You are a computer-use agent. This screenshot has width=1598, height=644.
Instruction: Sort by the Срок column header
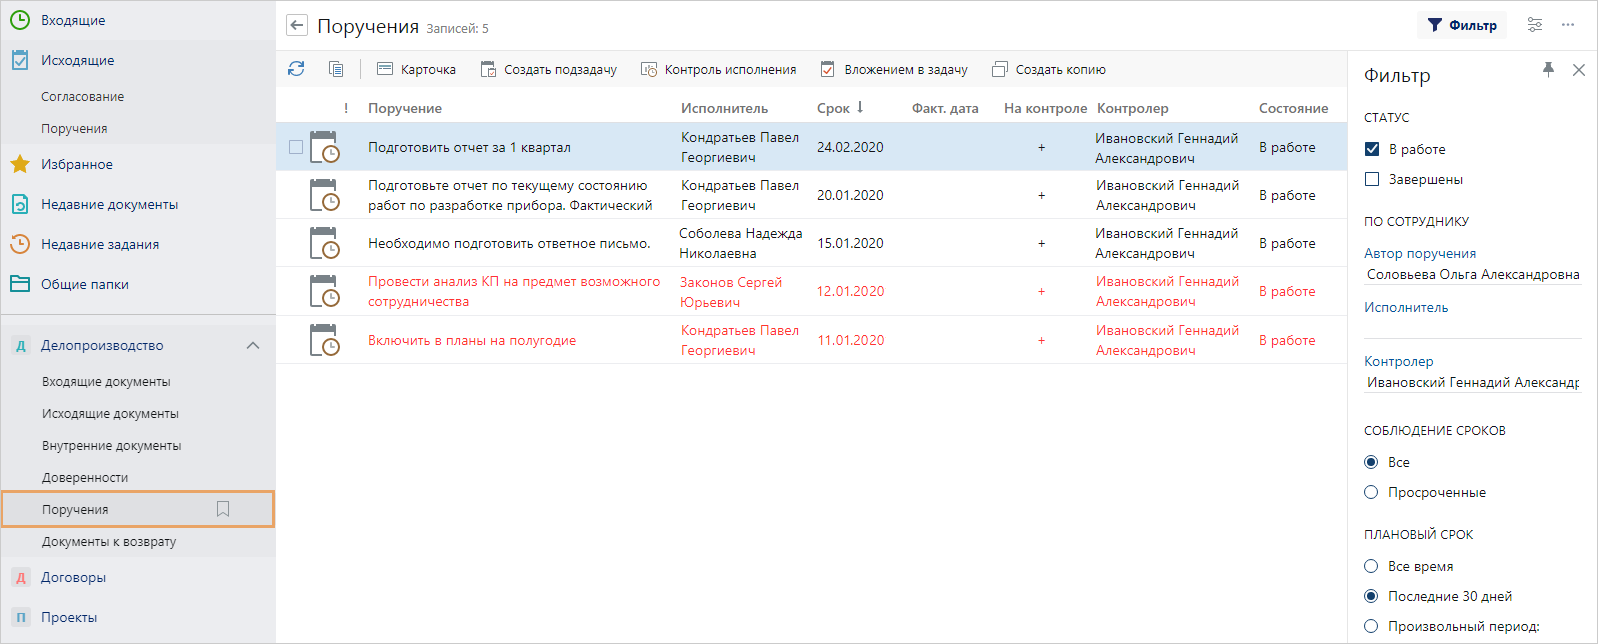(x=833, y=108)
